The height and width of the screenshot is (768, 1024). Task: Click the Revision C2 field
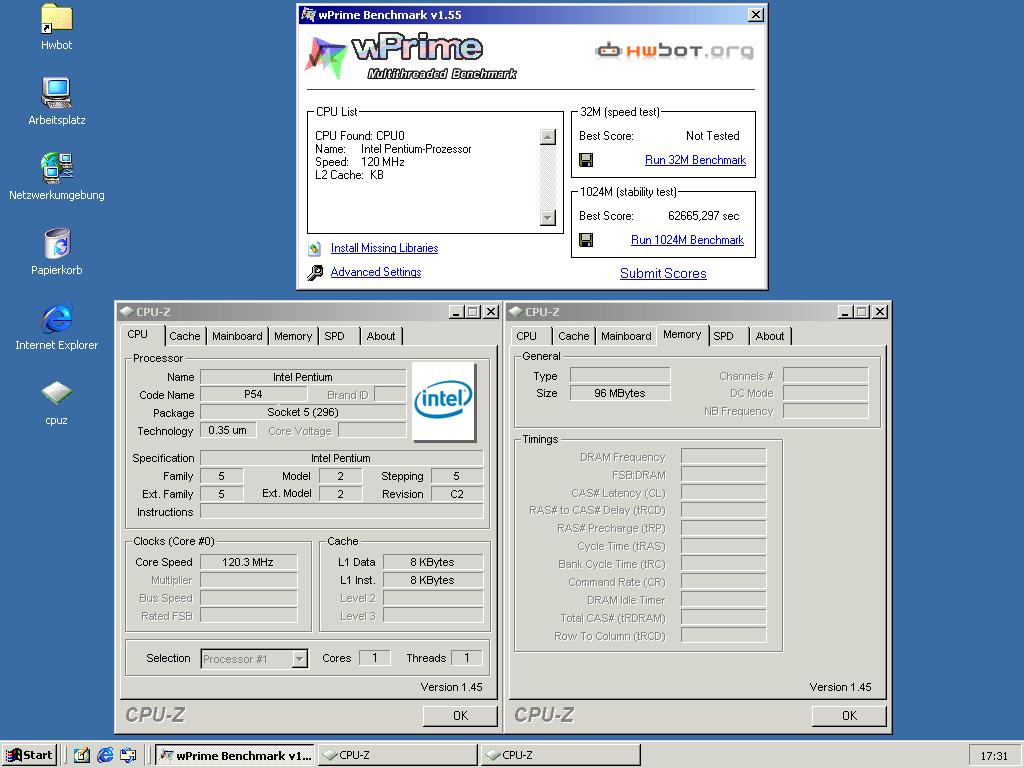tap(457, 494)
